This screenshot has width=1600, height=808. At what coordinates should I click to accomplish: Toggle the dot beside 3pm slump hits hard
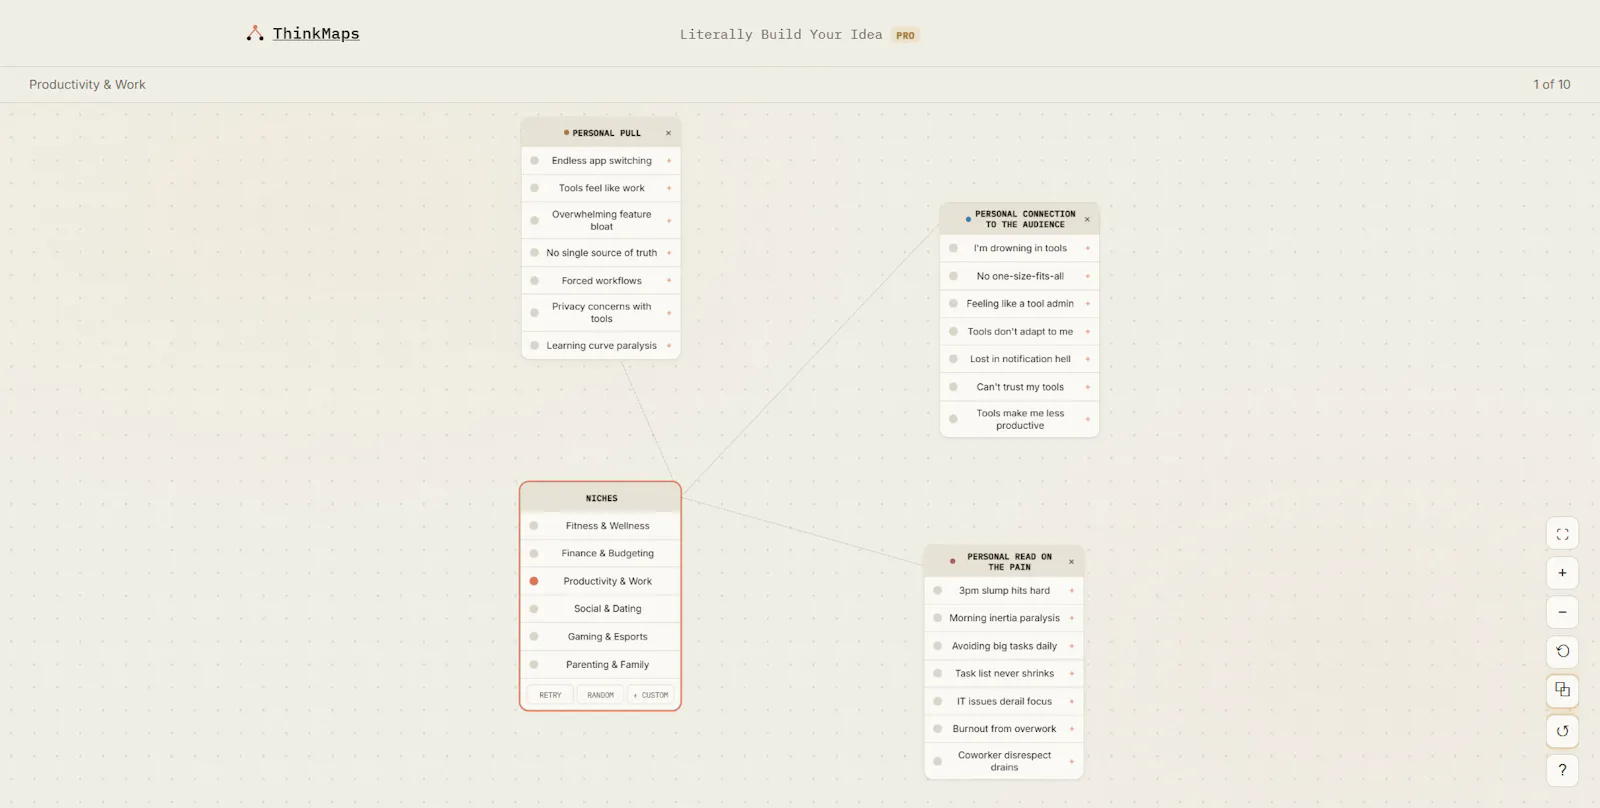click(x=938, y=591)
